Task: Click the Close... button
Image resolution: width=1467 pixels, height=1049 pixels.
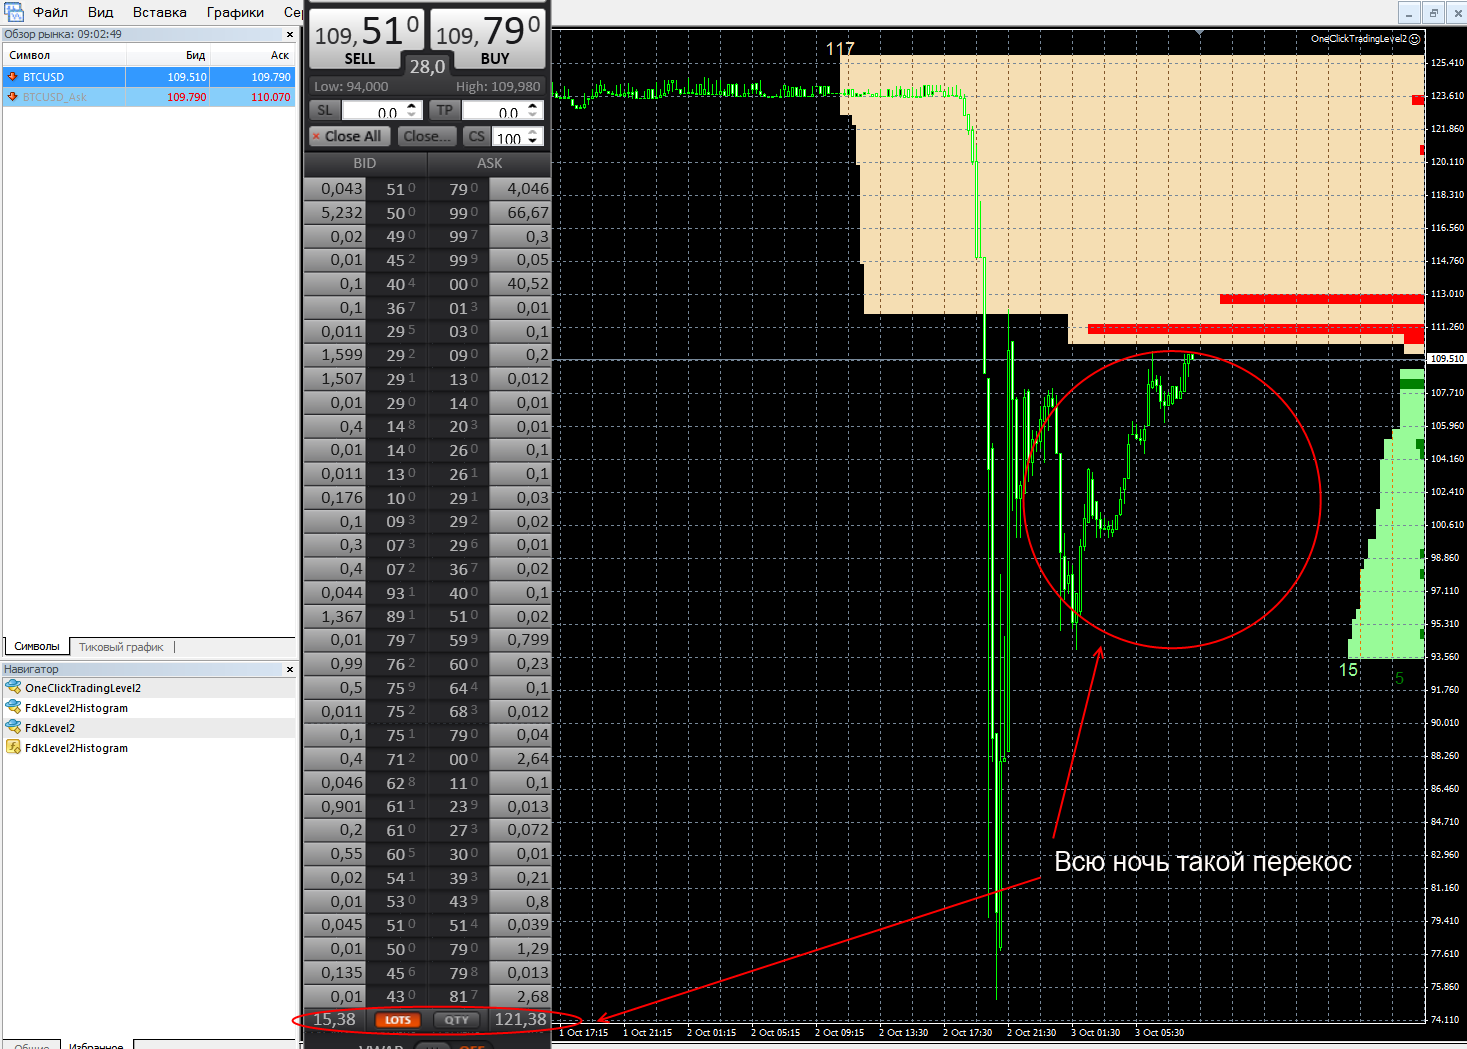Action: 427,136
